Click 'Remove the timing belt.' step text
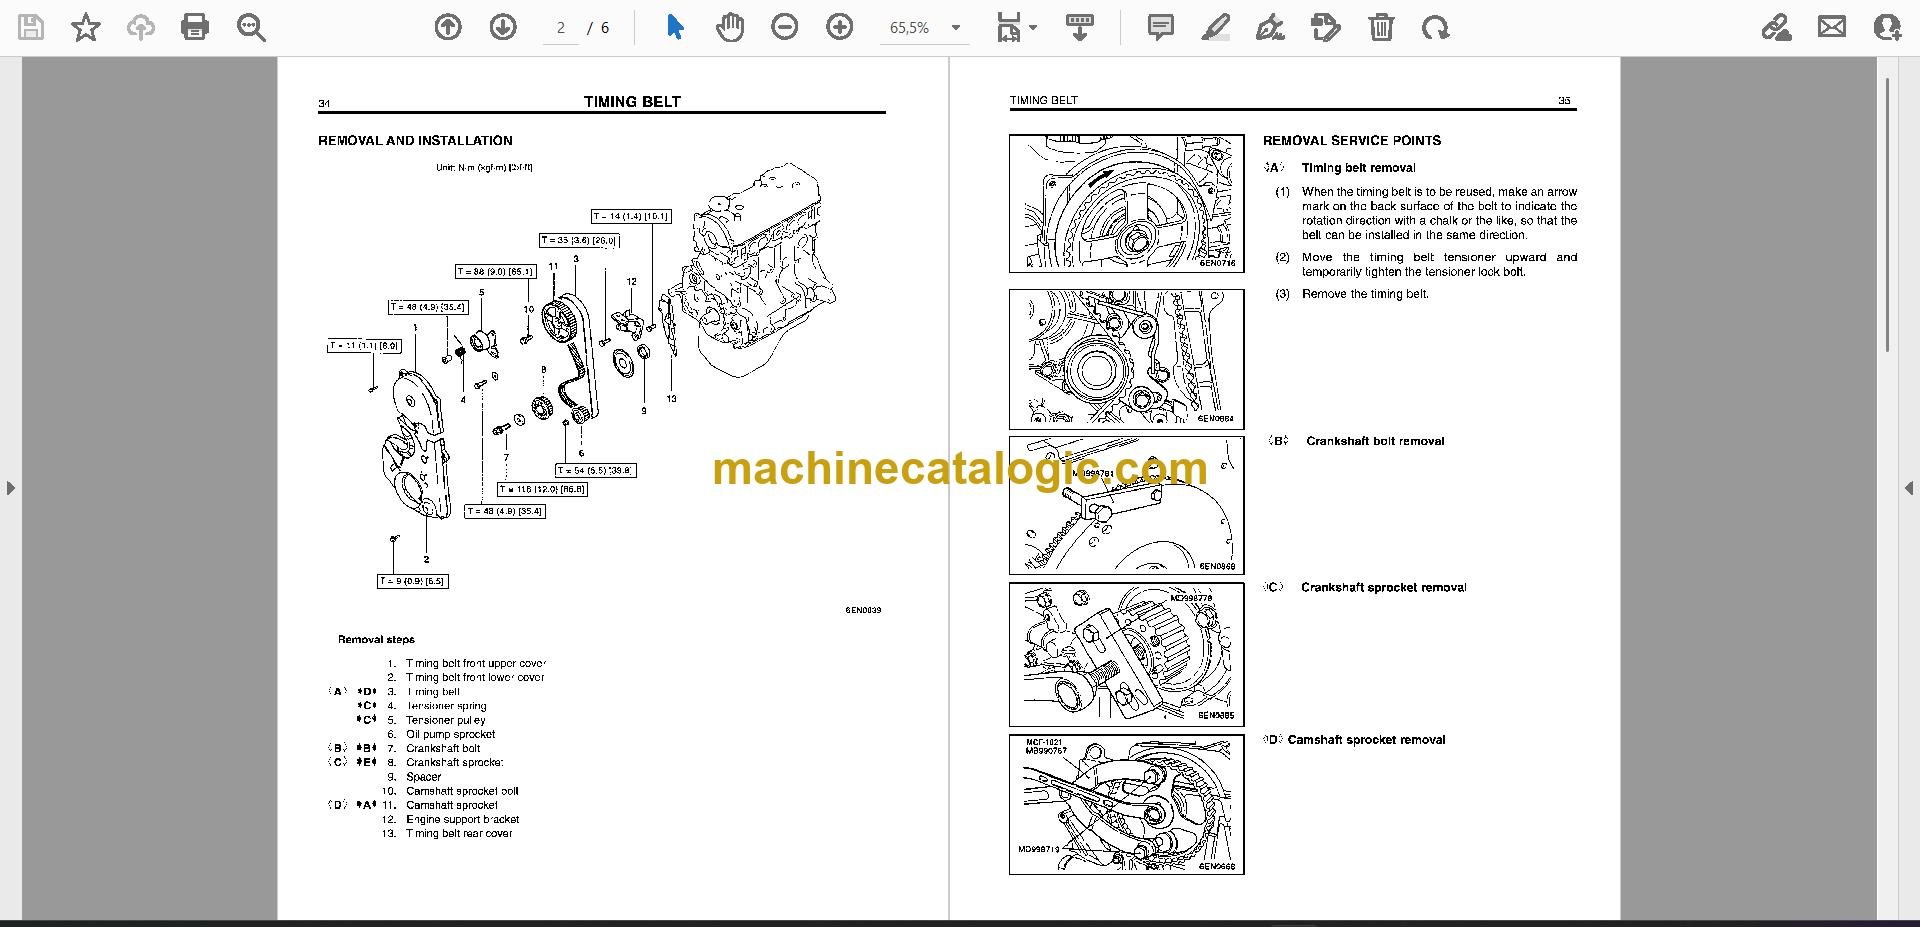The height and width of the screenshot is (927, 1920). [1365, 294]
